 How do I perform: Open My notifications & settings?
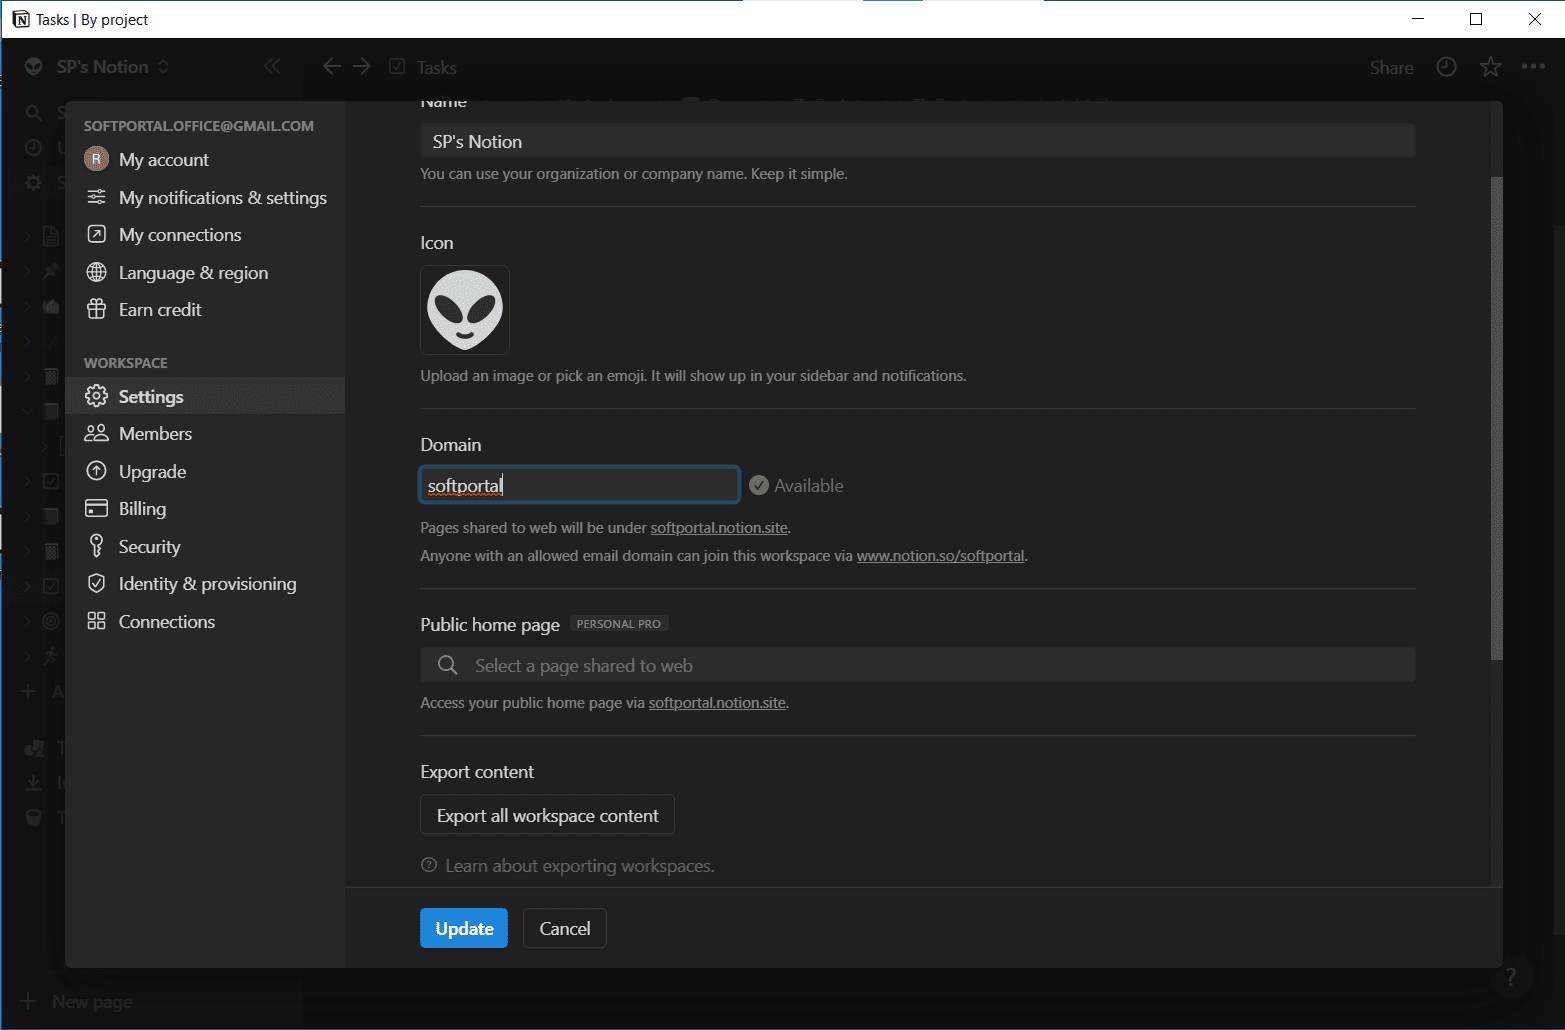[205, 198]
